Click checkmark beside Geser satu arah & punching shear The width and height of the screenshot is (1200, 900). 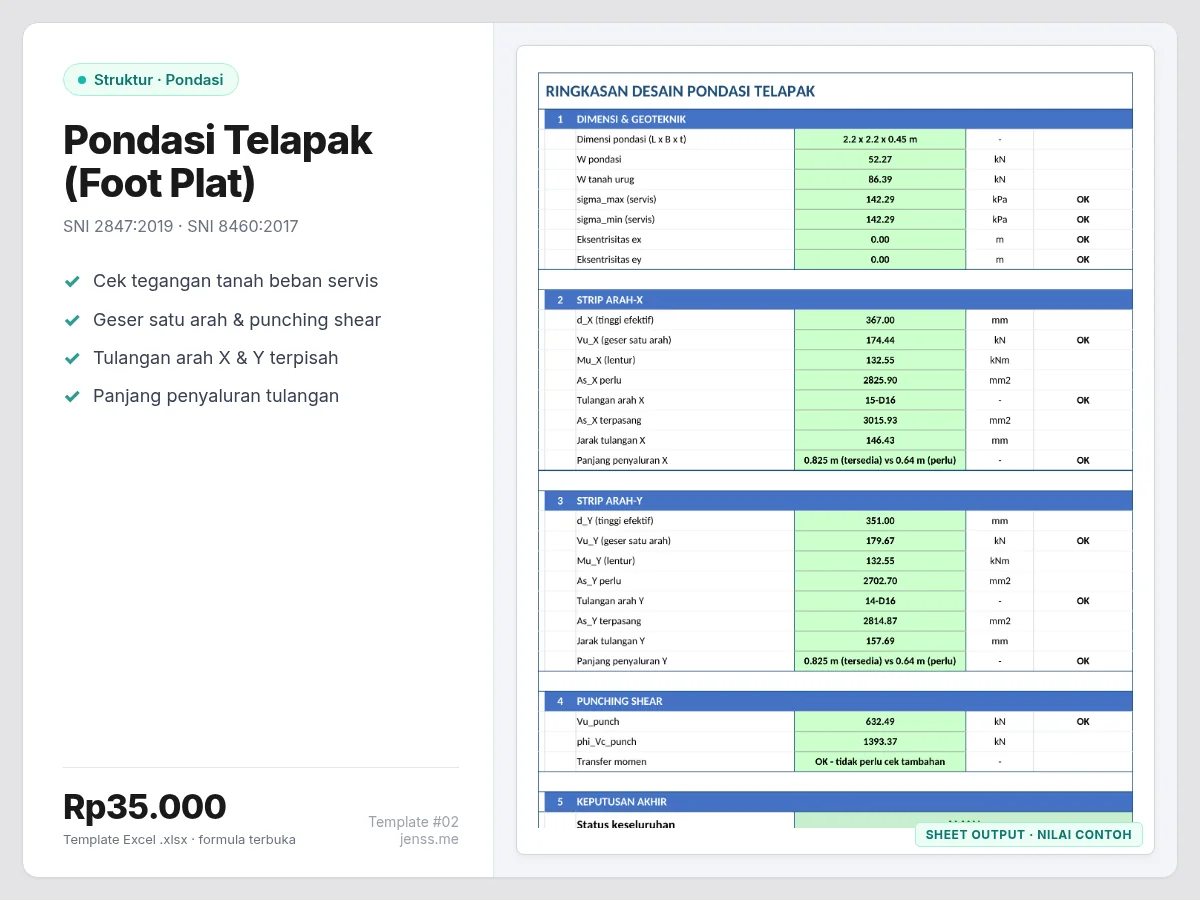coord(72,320)
